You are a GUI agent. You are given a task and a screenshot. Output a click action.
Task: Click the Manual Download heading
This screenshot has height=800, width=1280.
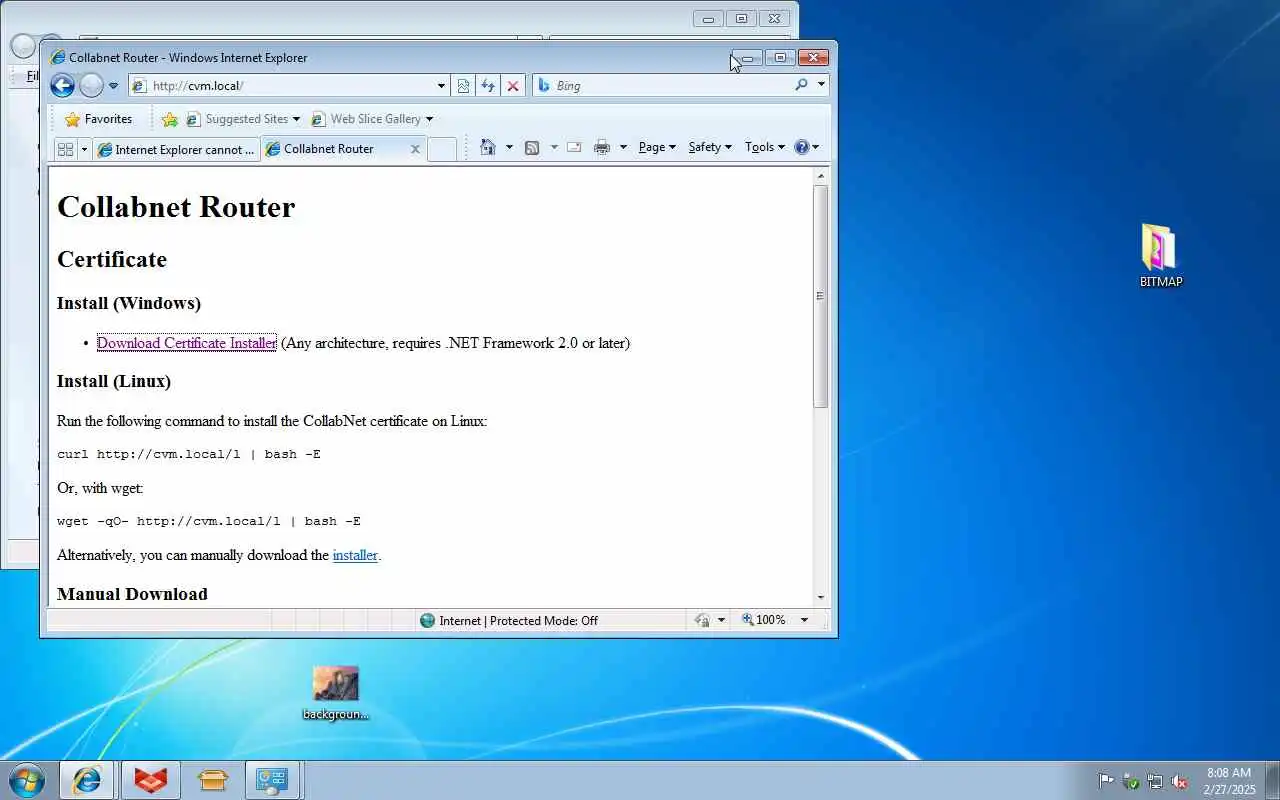click(132, 594)
